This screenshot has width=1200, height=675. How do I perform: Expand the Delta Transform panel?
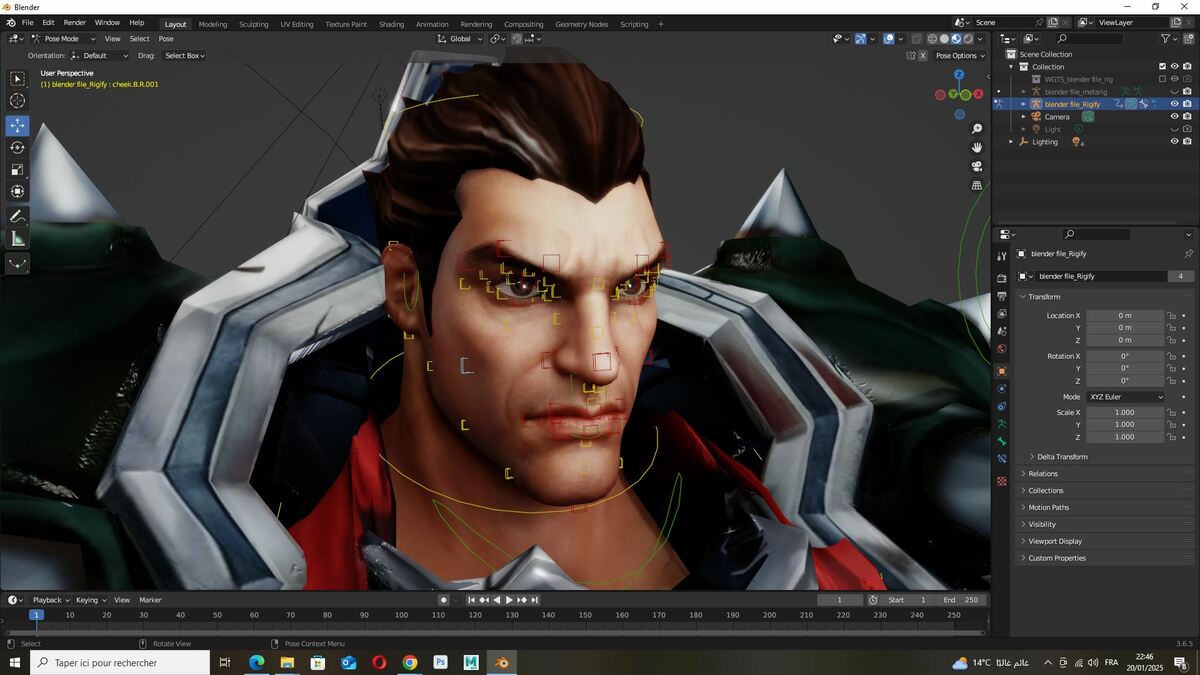[1061, 457]
